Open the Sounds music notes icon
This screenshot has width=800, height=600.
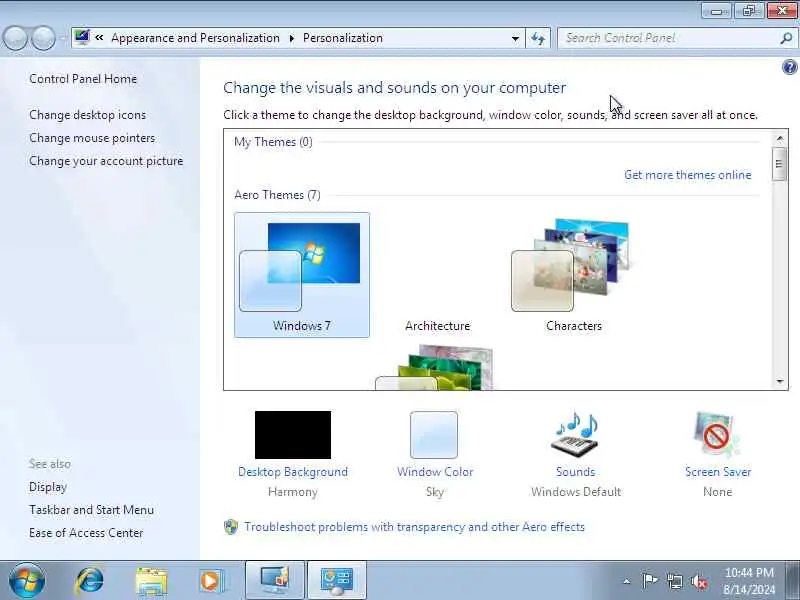576,433
